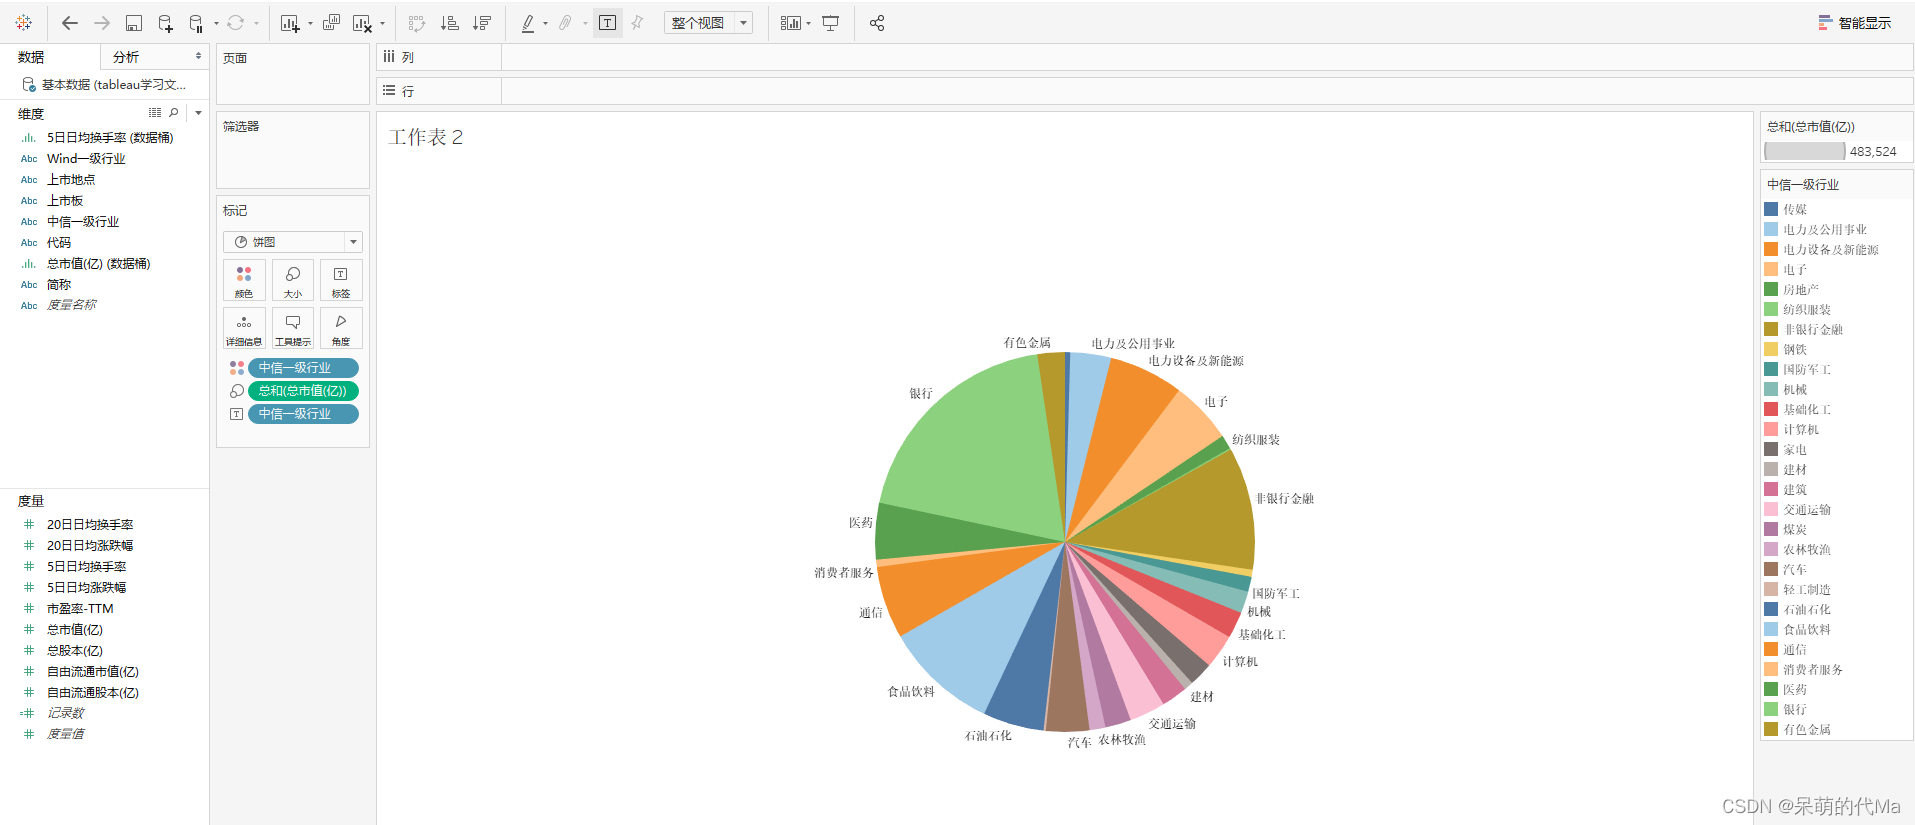This screenshot has width=1915, height=825.
Task: Open dropdown arrow next to new worksheet
Action: click(309, 23)
